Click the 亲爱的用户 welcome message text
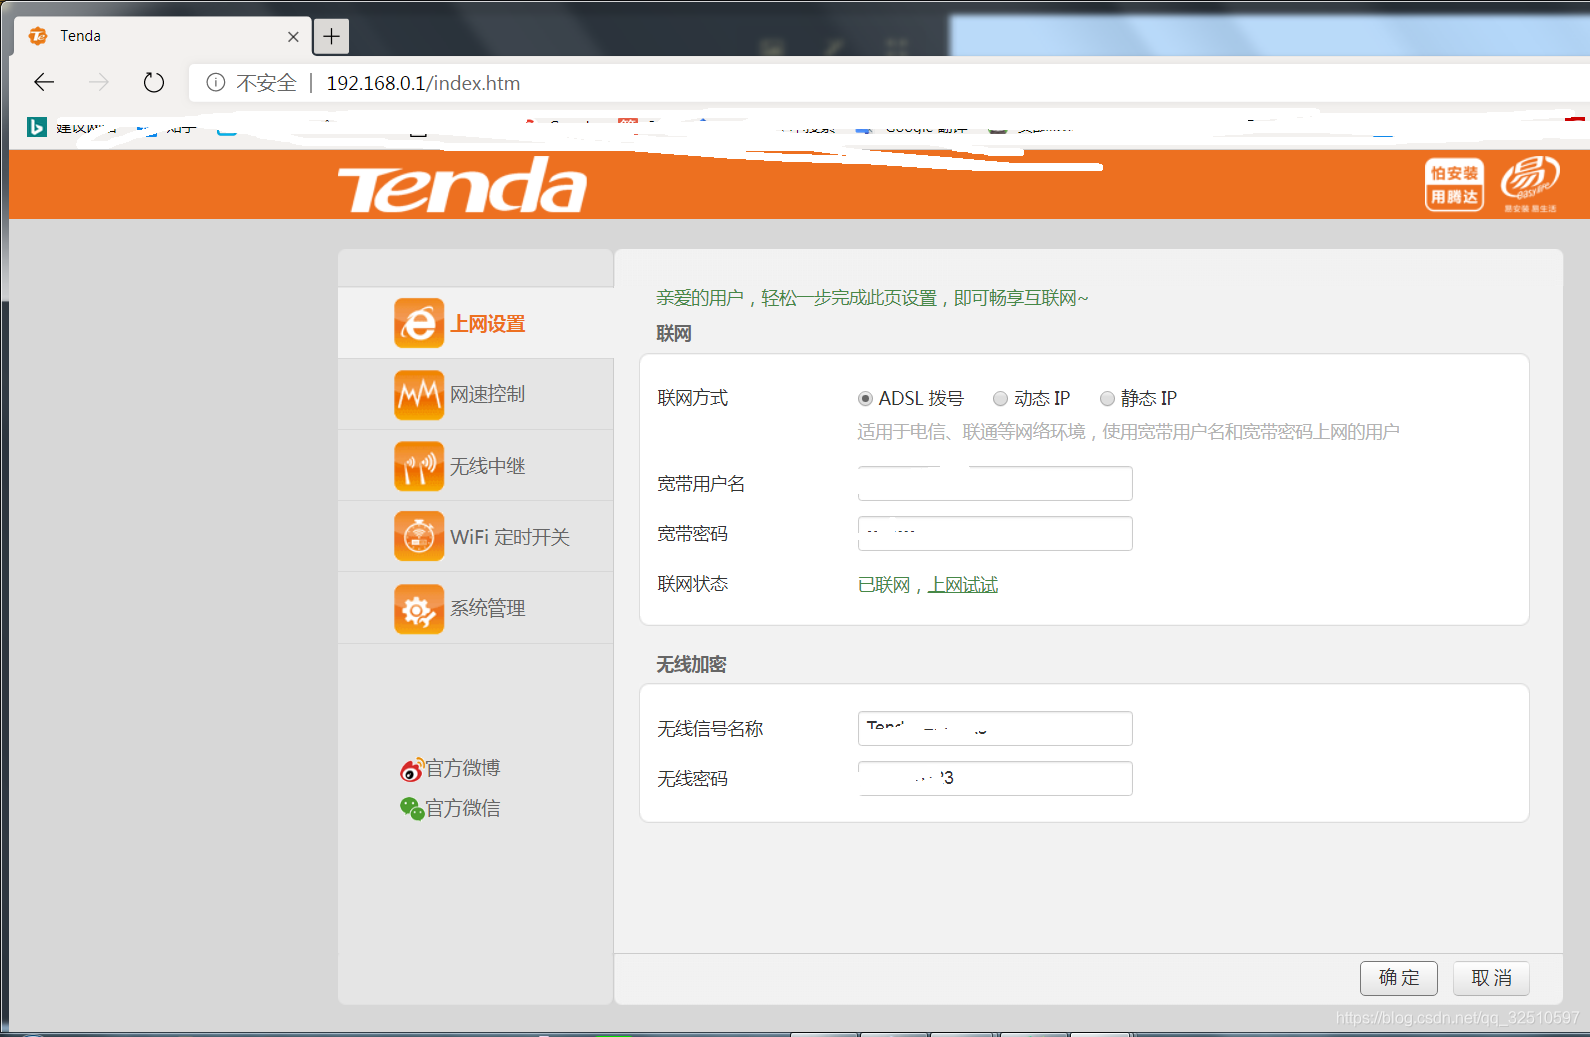 tap(872, 298)
